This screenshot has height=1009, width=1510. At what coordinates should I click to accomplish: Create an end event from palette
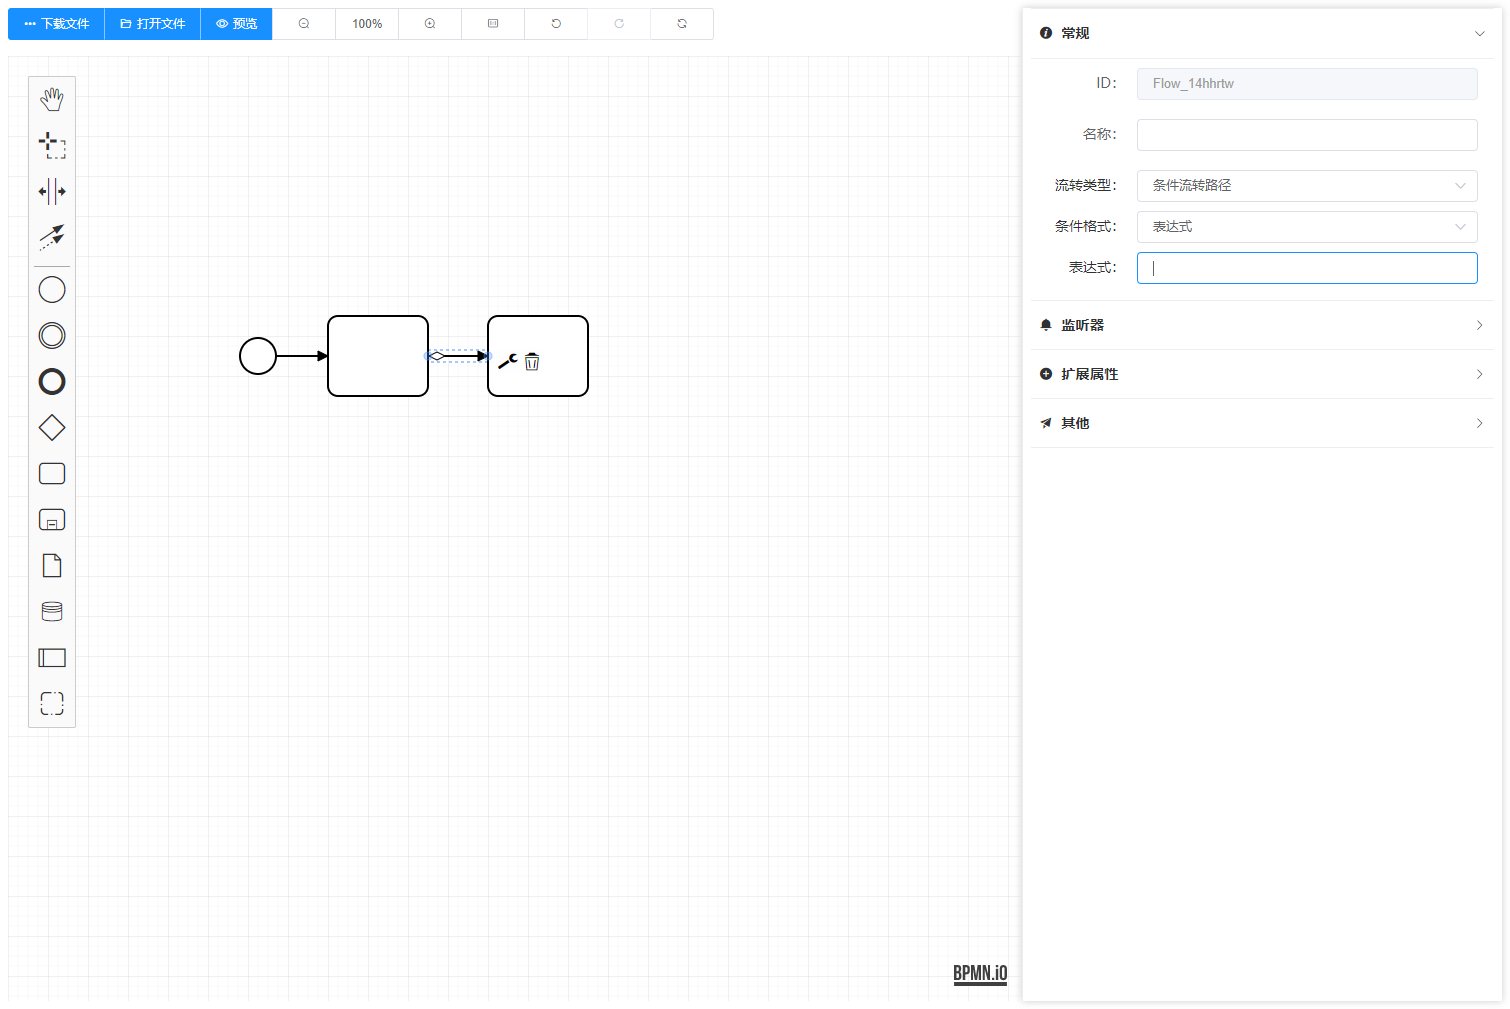pos(52,382)
